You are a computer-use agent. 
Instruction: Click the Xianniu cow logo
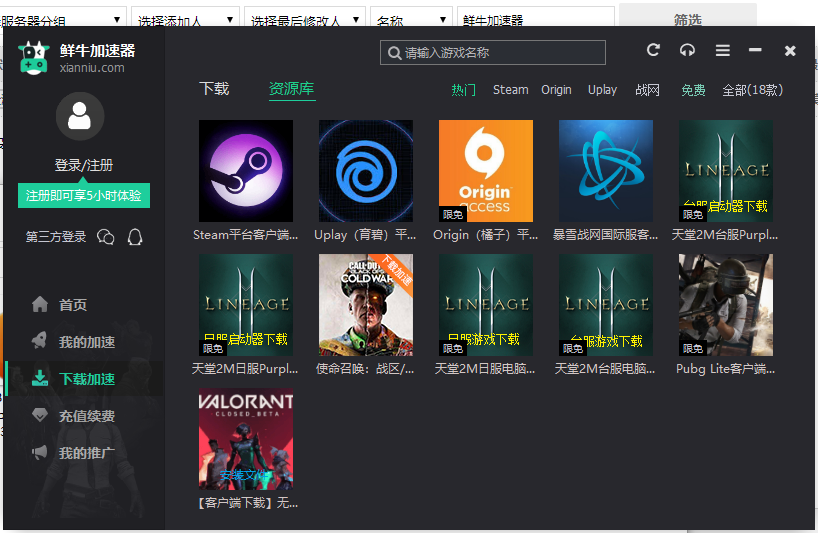34,58
